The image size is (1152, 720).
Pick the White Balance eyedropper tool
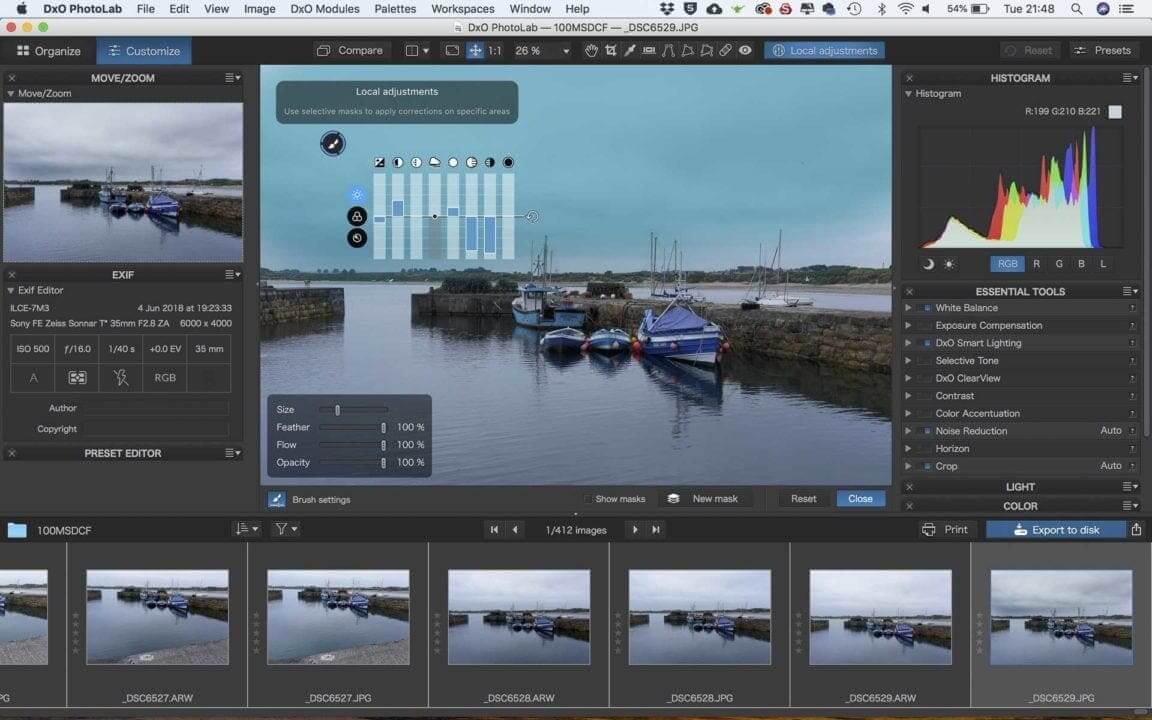click(630, 51)
